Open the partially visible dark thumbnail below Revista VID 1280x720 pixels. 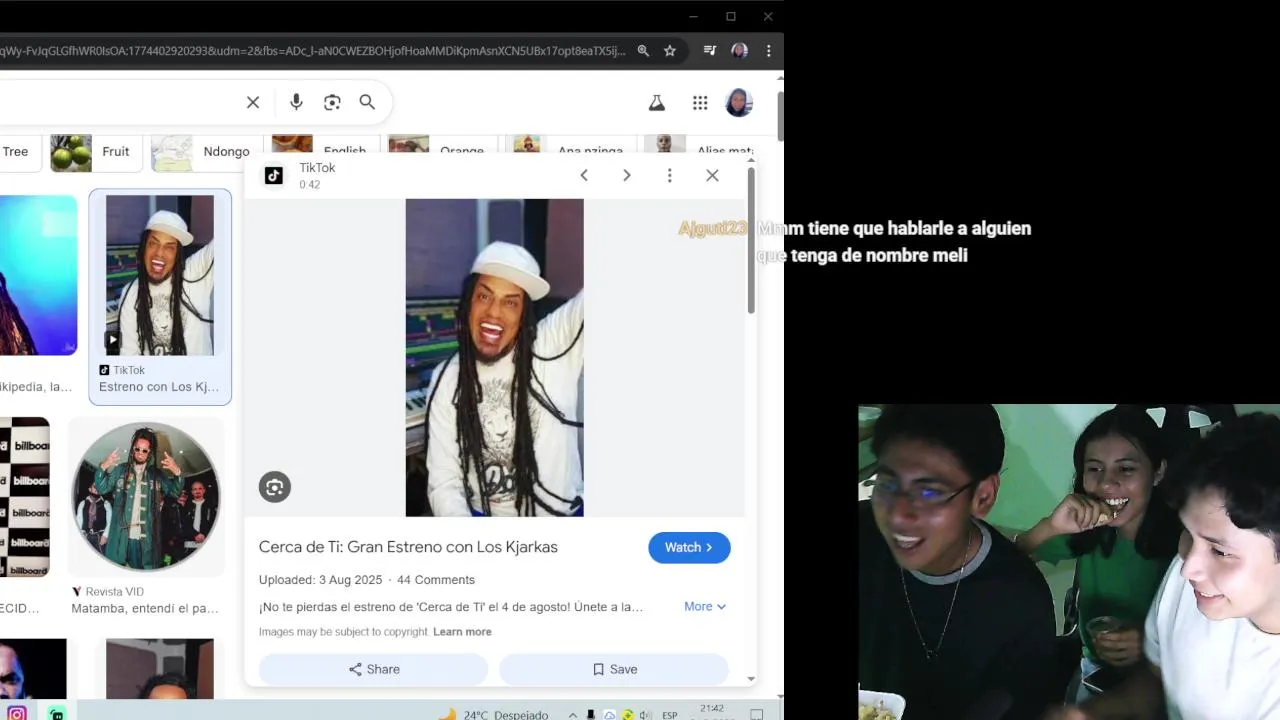click(160, 669)
